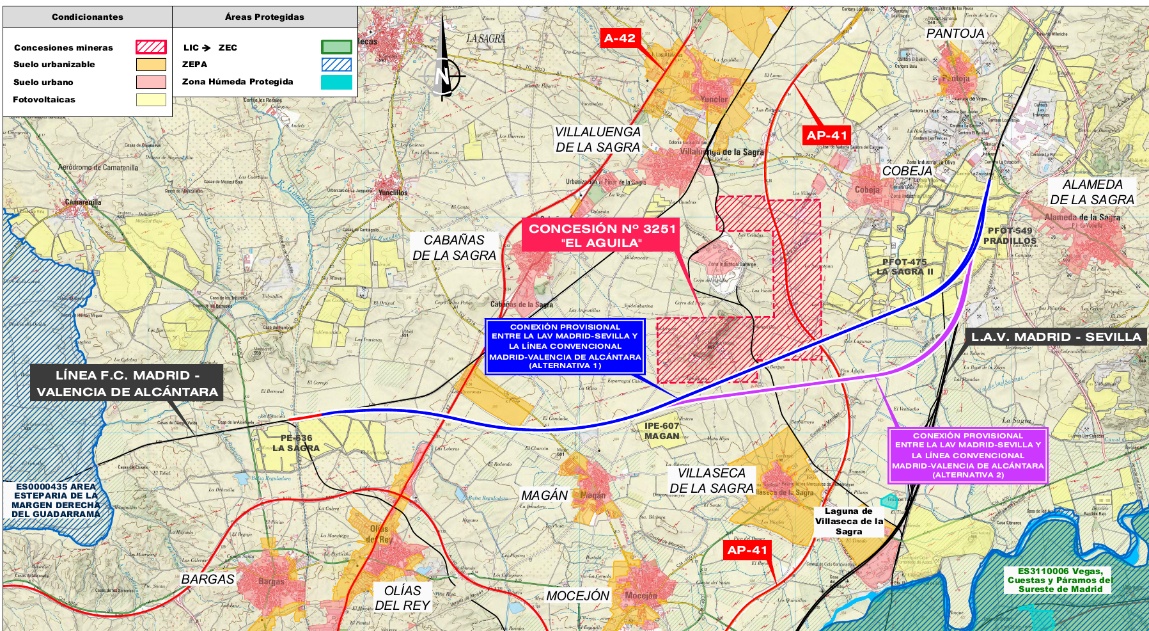This screenshot has height=631, width=1149.
Task: Click the BARGAS town label
Action: click(x=207, y=579)
